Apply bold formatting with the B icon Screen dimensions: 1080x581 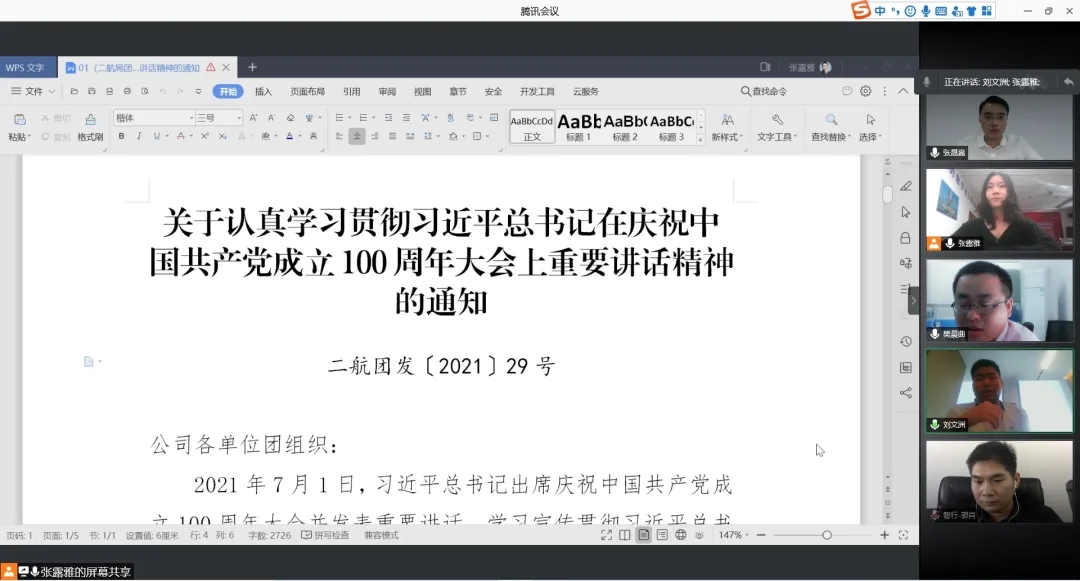pyautogui.click(x=122, y=136)
